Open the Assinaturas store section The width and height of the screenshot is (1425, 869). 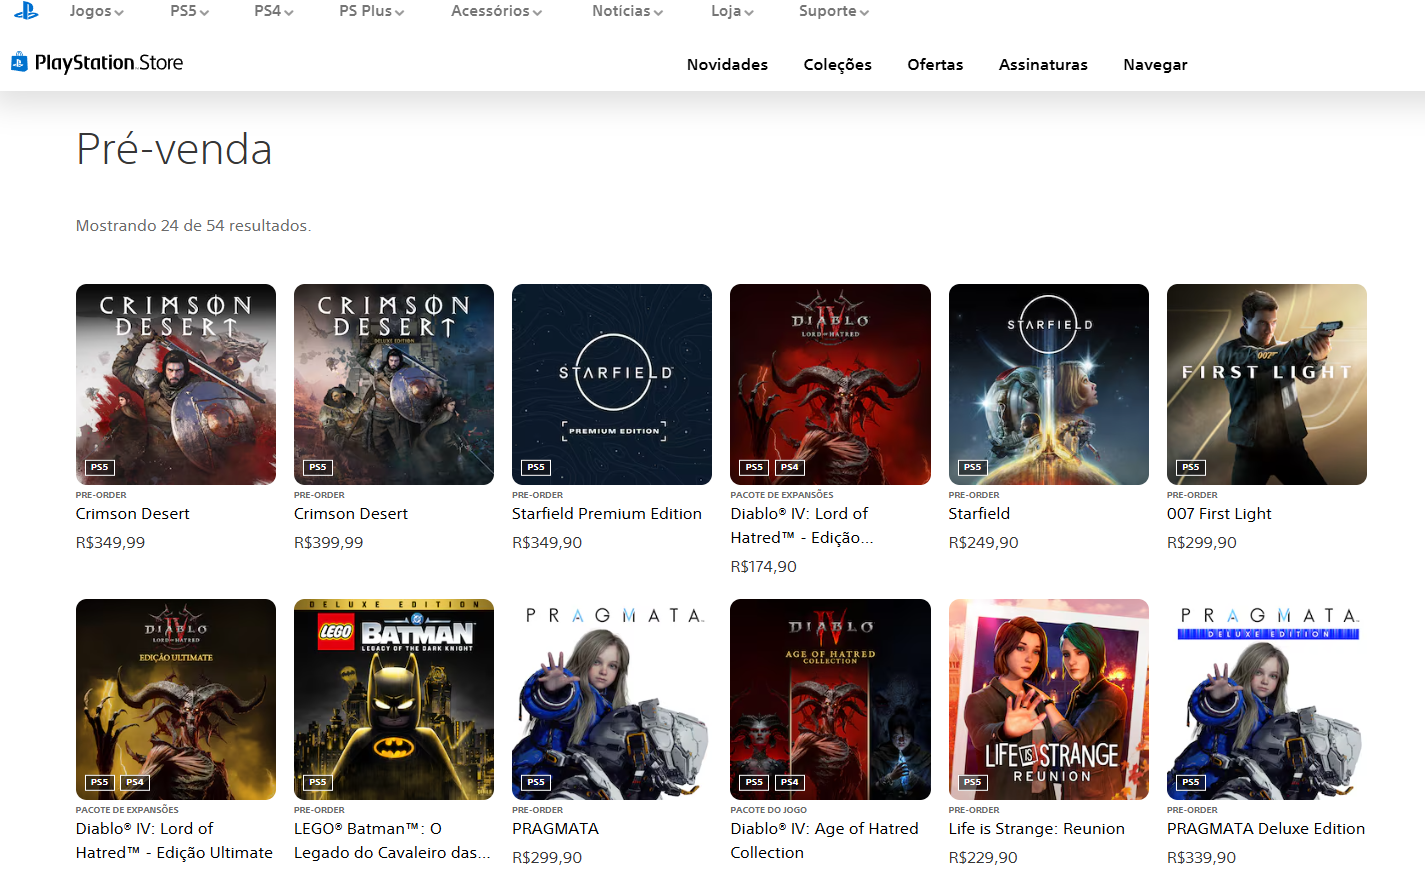(1043, 64)
